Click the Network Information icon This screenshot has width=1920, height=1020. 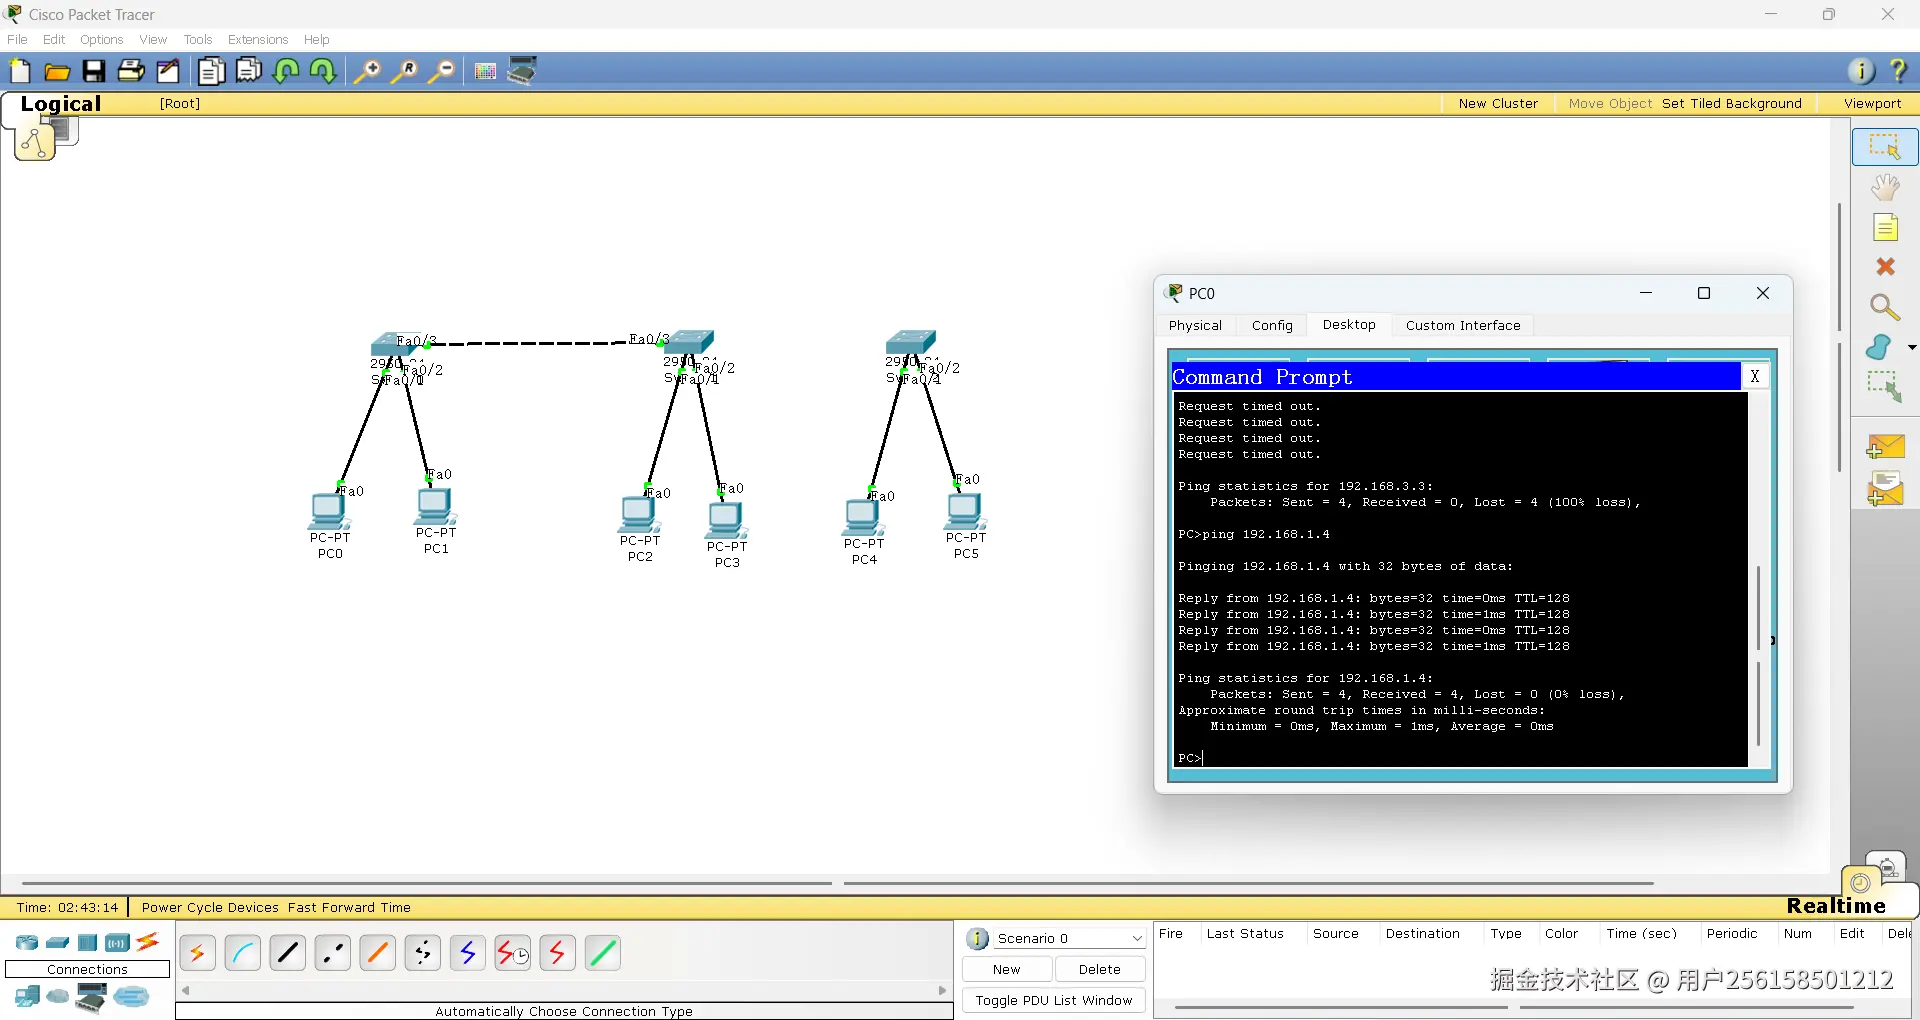(1861, 71)
